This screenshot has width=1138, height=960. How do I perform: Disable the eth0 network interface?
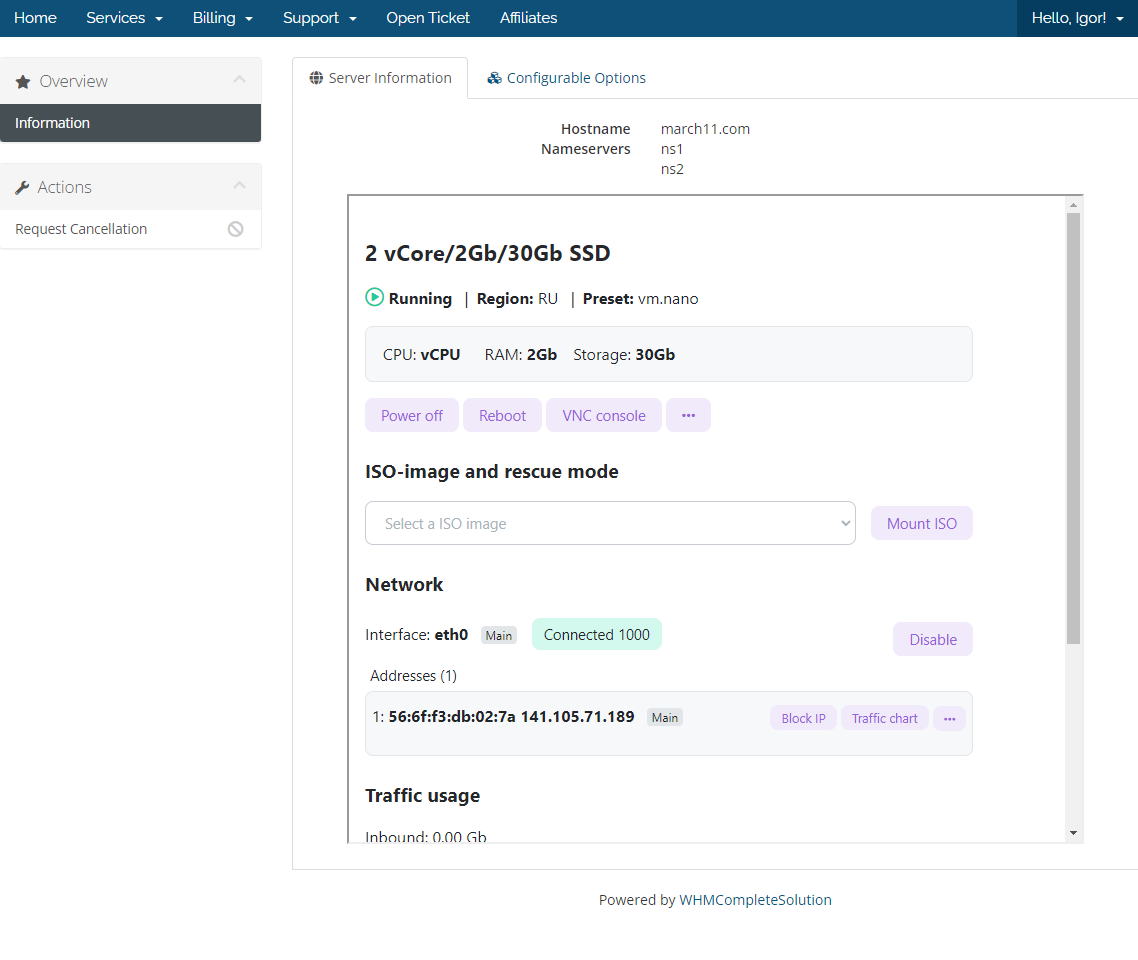[x=932, y=640]
